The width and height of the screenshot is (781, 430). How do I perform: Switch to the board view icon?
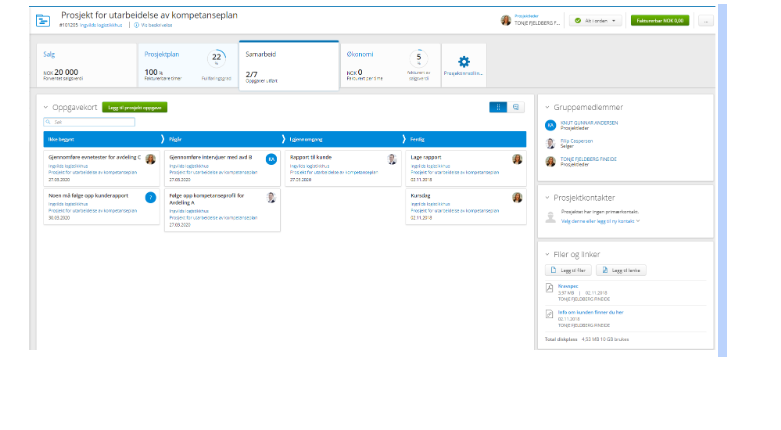coord(498,107)
